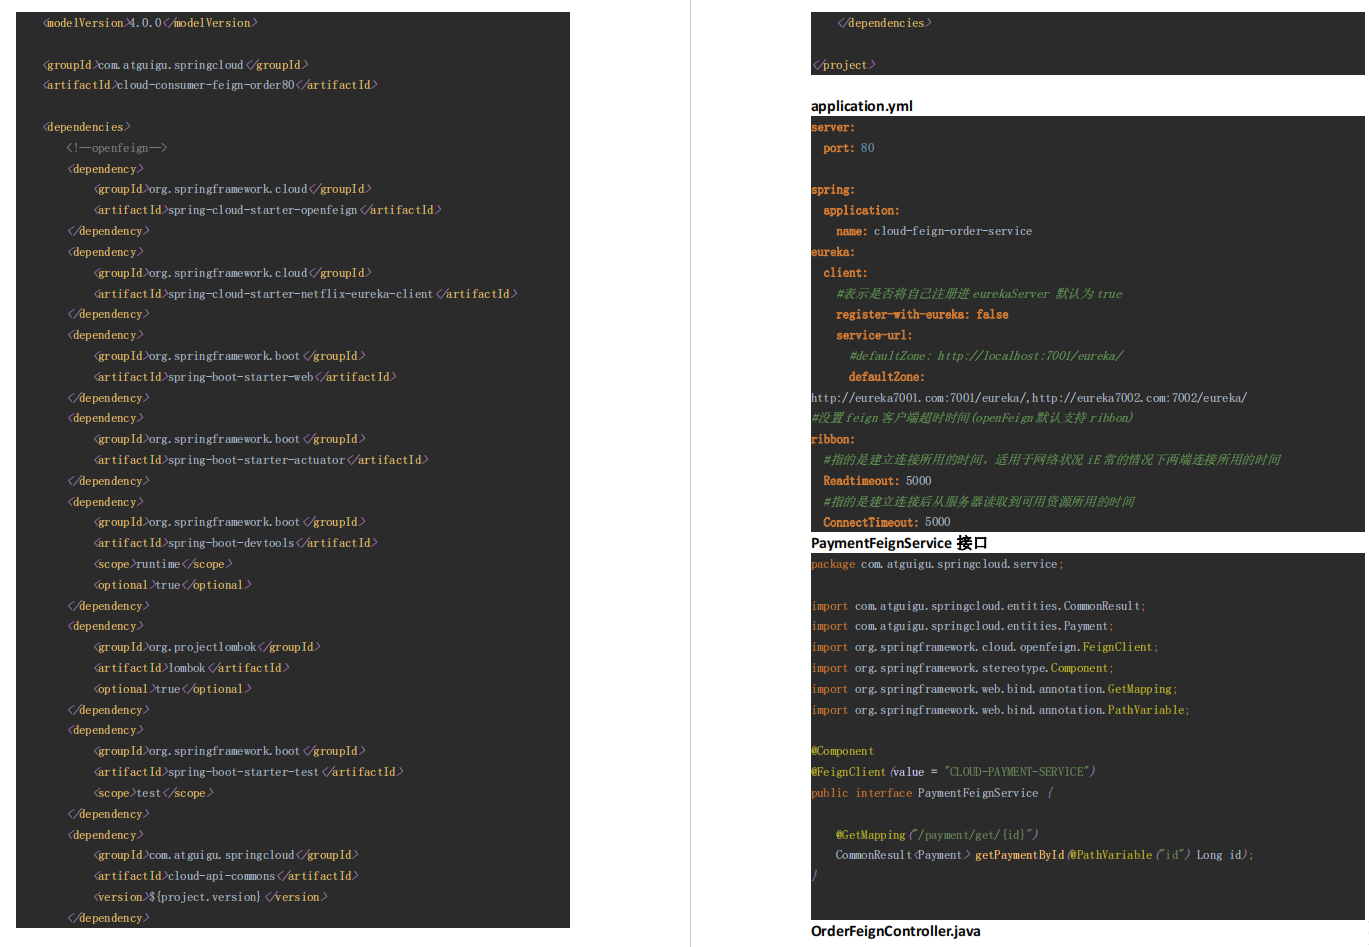Click the eureka7001.com URL line

[1029, 398]
